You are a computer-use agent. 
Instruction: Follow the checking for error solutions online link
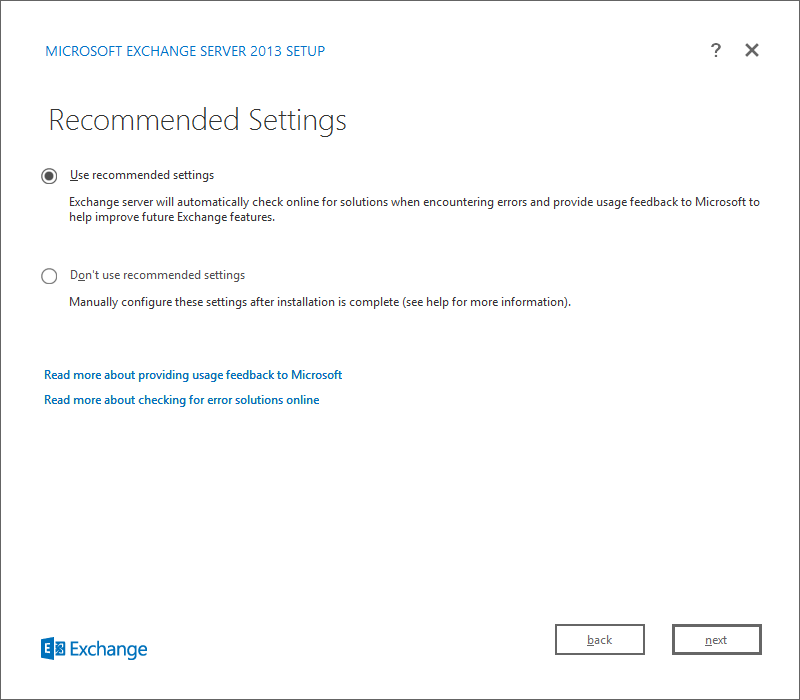(182, 400)
